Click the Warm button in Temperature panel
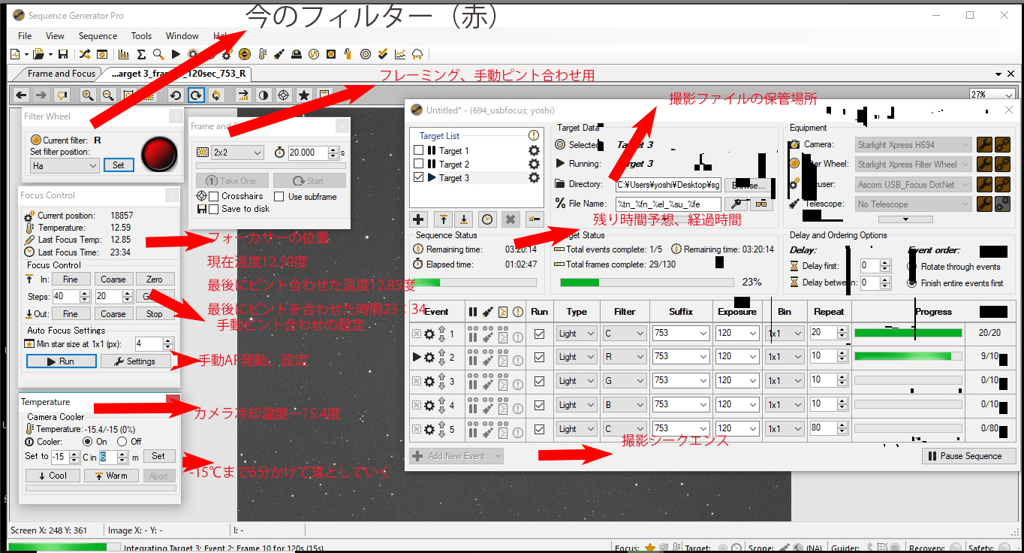Screen dimensions: 1024x553 pyautogui.click(x=111, y=476)
